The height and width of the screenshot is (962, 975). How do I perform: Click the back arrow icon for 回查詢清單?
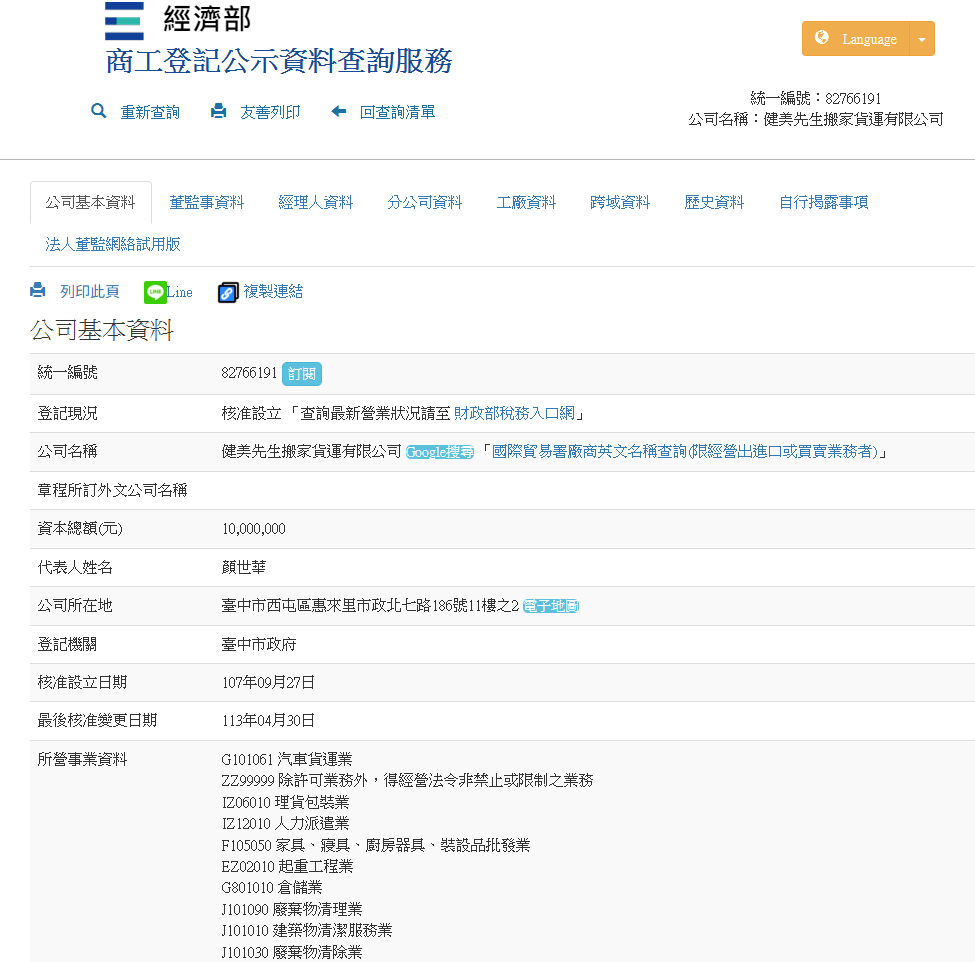[x=339, y=111]
